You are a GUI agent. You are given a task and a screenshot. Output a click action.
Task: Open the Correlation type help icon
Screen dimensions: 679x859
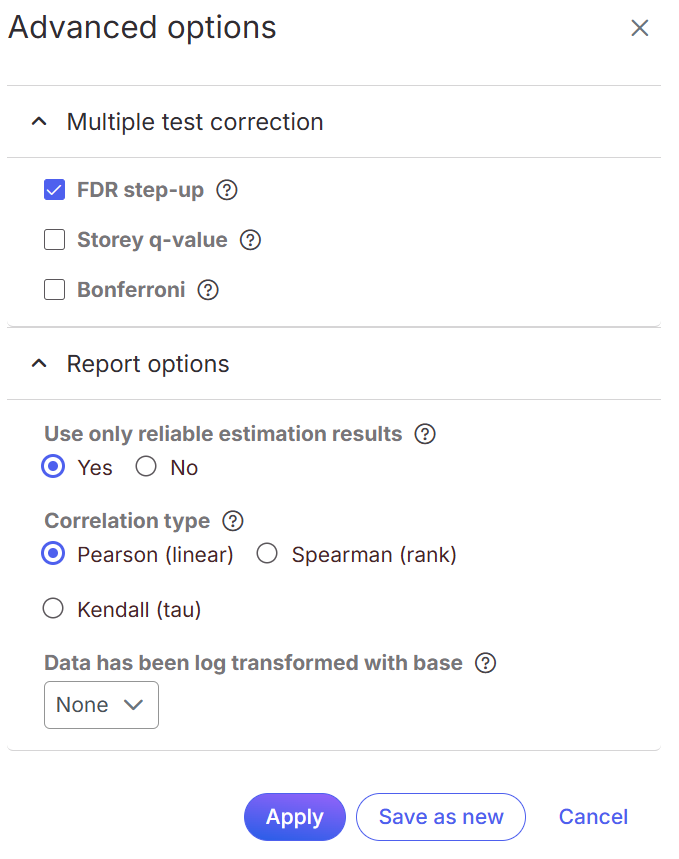point(233,521)
